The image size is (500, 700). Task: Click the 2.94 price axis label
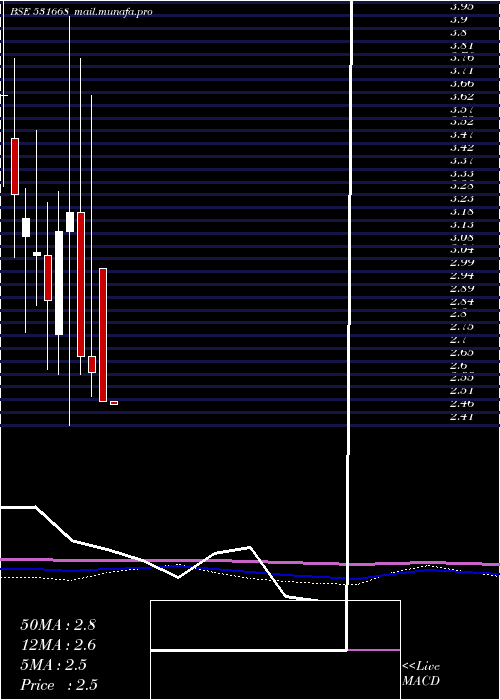click(x=461, y=275)
